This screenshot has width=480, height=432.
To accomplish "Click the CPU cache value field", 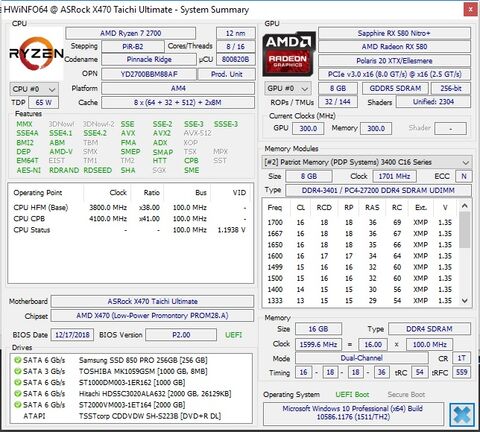I will tap(178, 103).
